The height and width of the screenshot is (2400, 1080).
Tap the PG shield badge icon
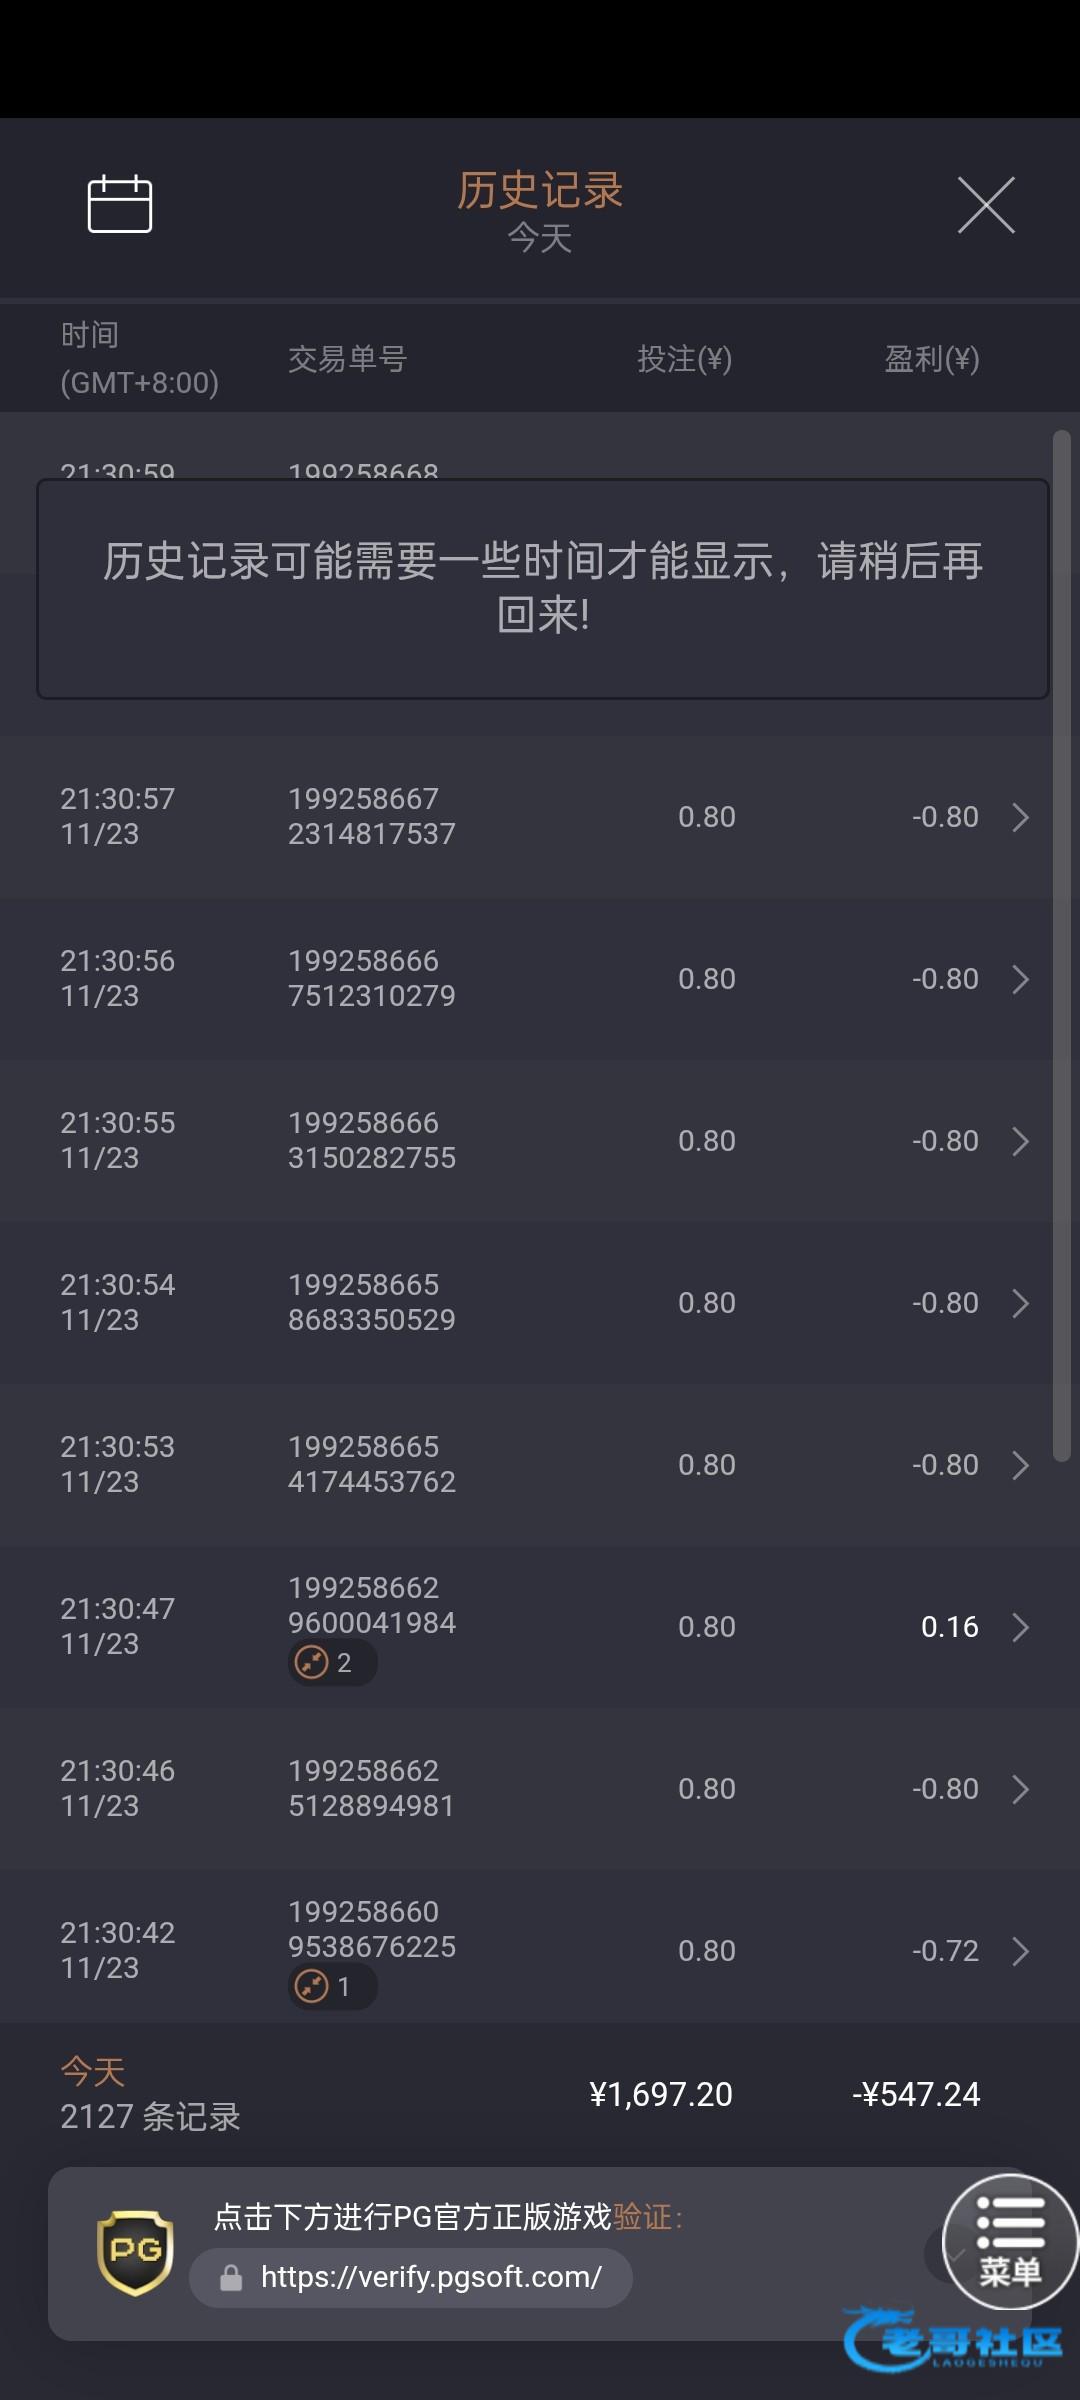(135, 2252)
